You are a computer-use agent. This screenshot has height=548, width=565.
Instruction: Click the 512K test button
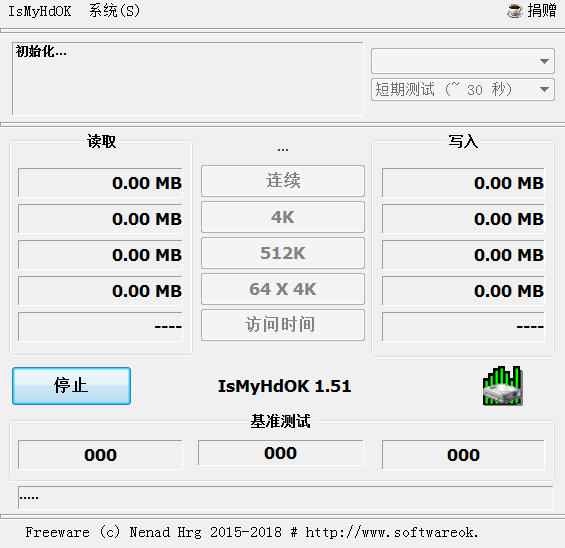[283, 253]
